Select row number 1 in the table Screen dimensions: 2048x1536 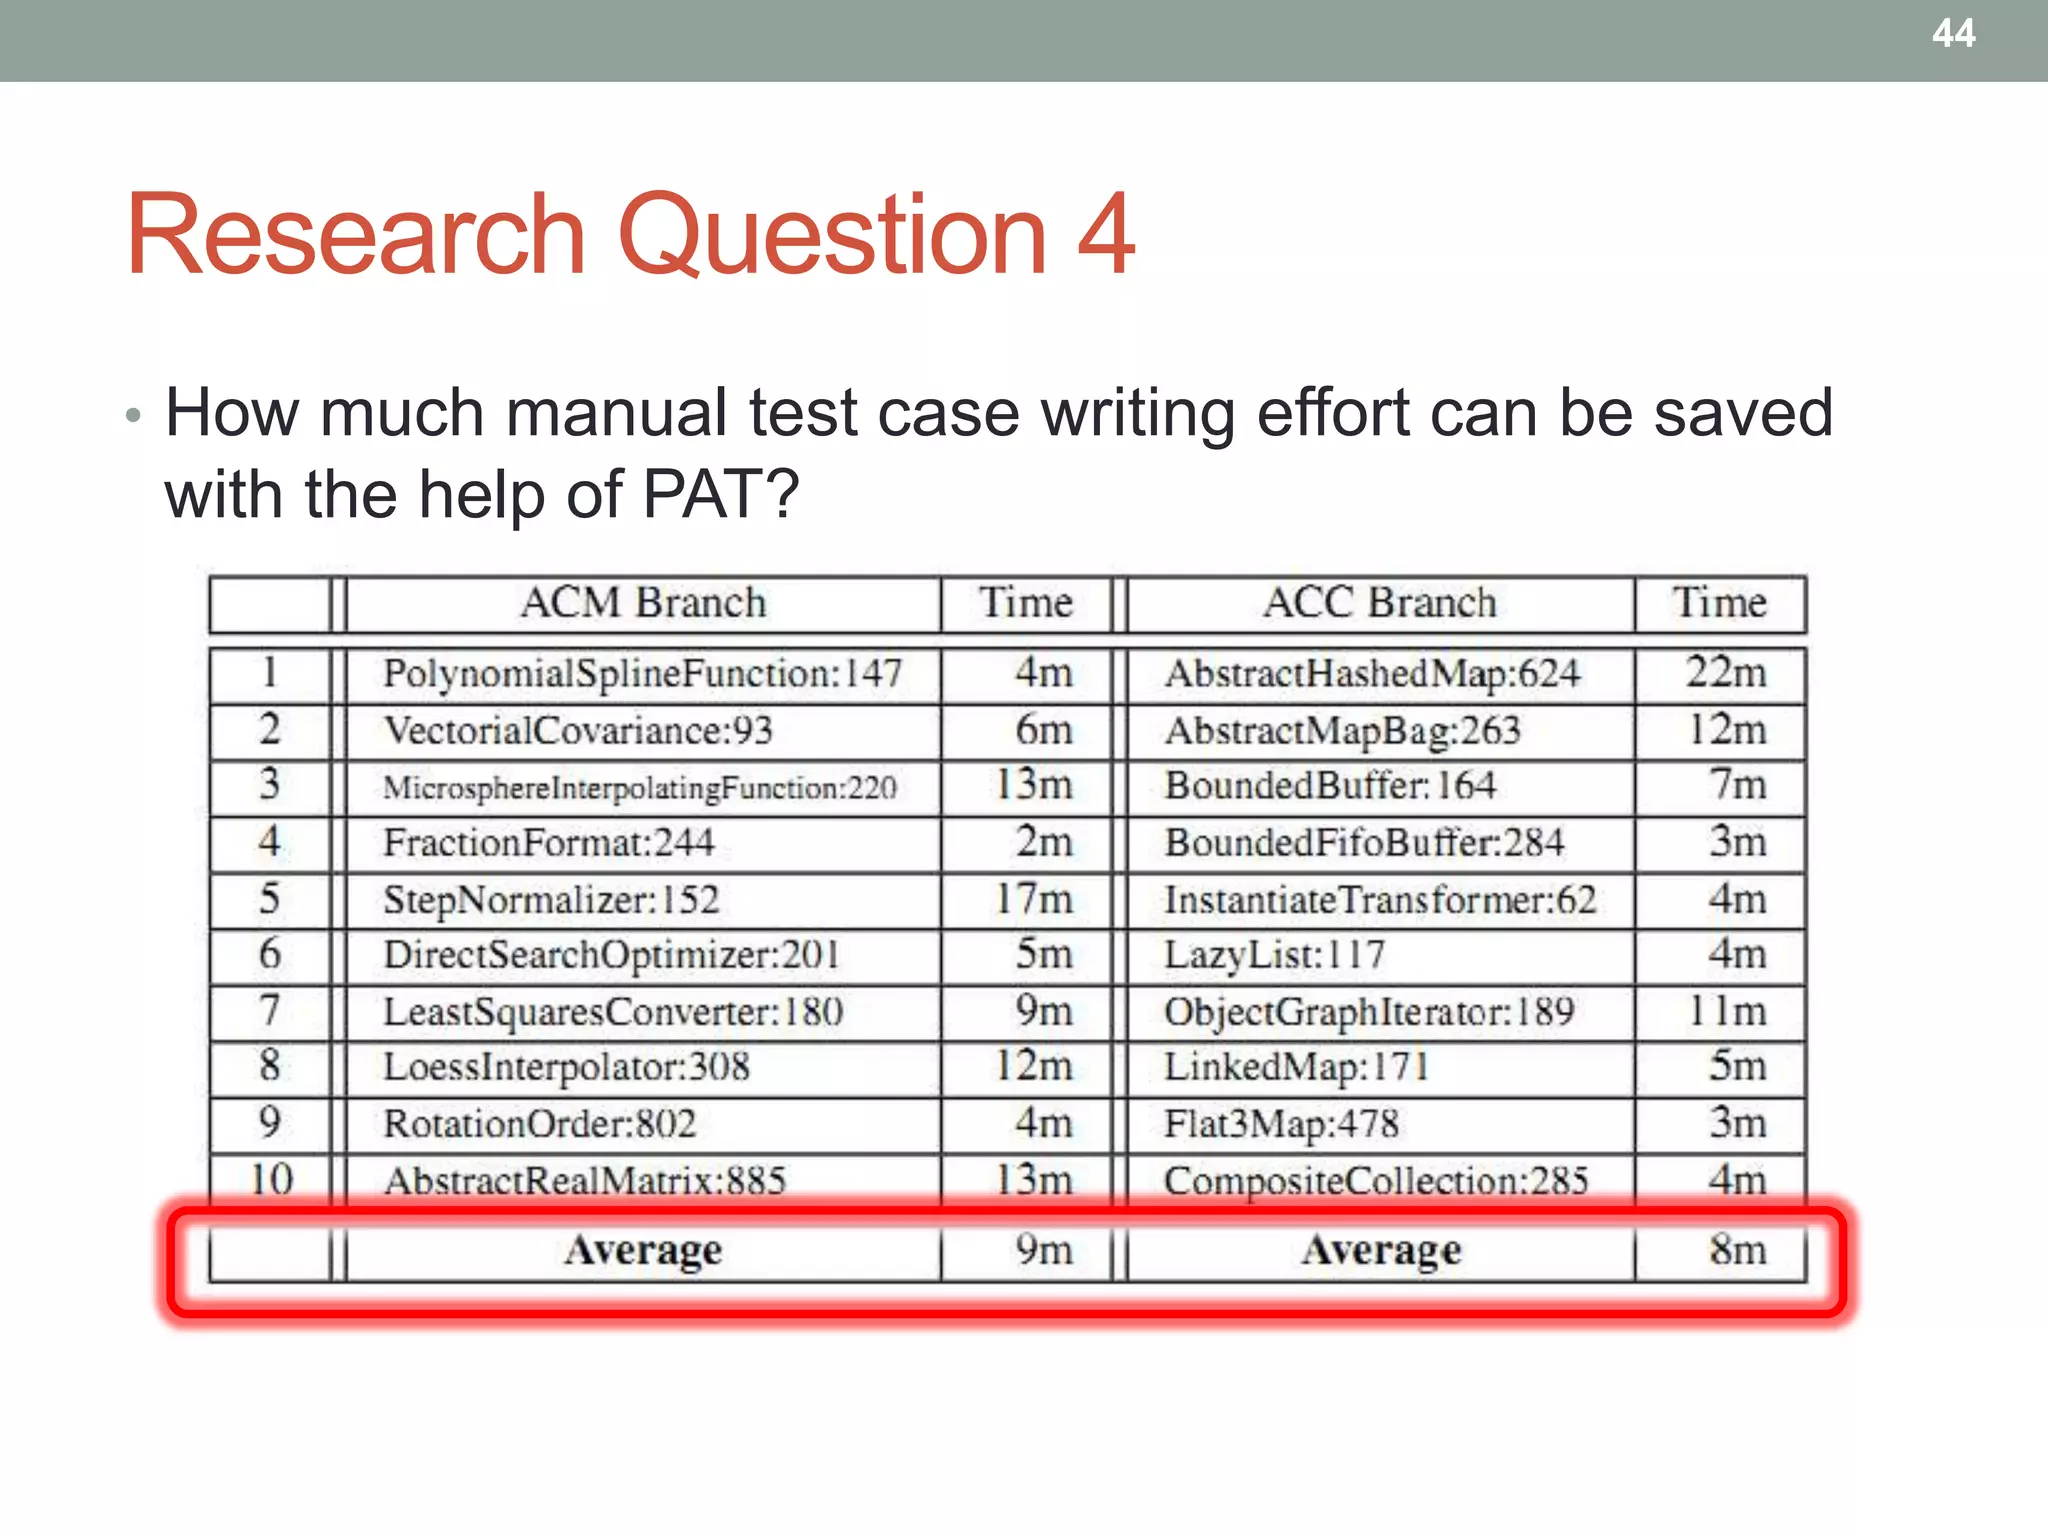point(270,672)
